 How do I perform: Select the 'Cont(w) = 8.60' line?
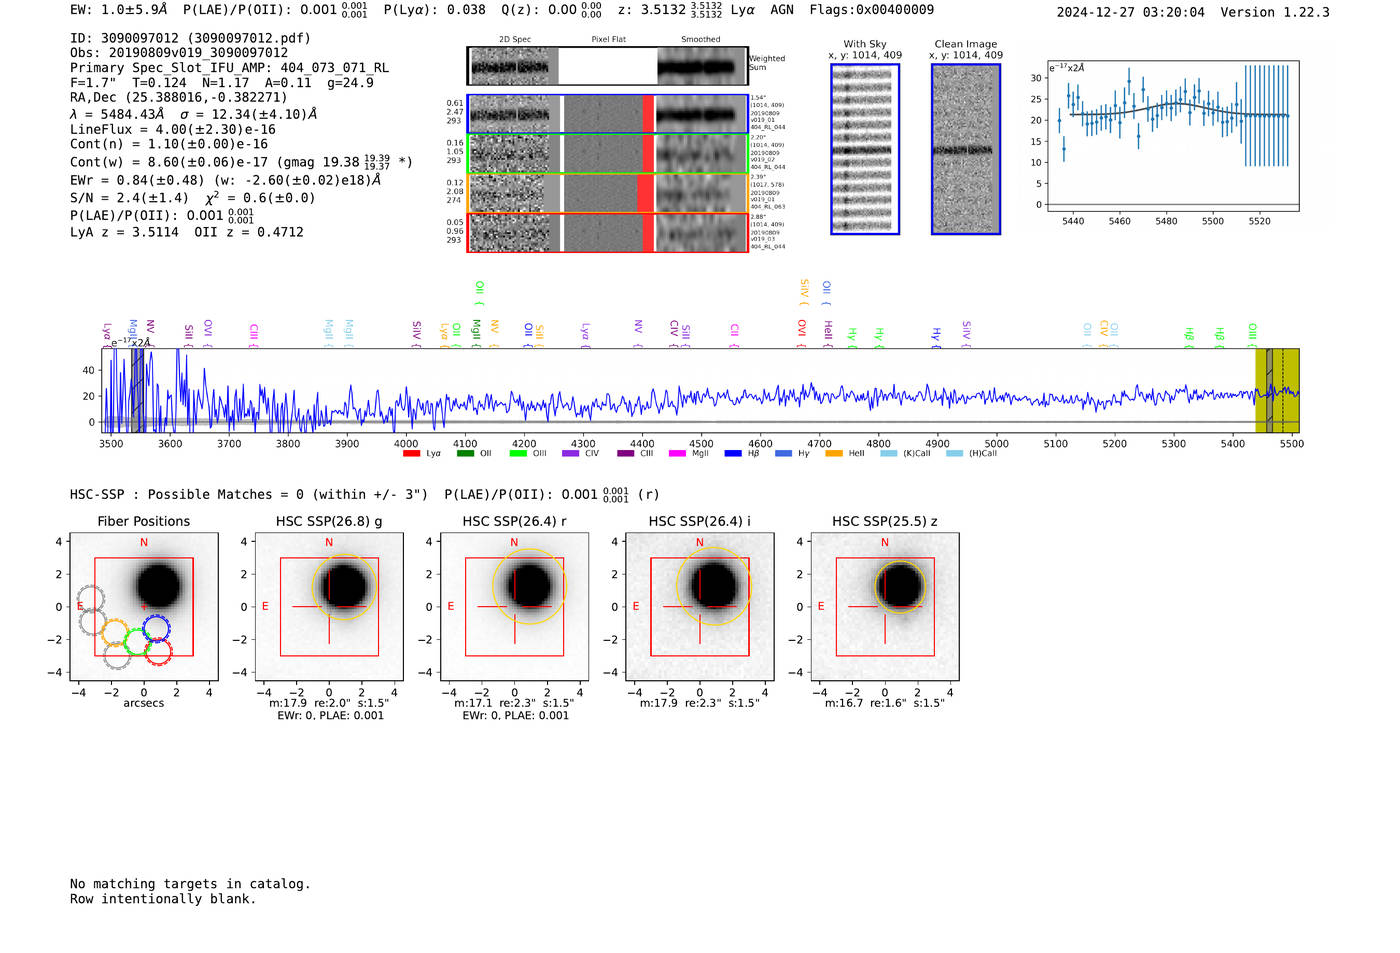(241, 161)
